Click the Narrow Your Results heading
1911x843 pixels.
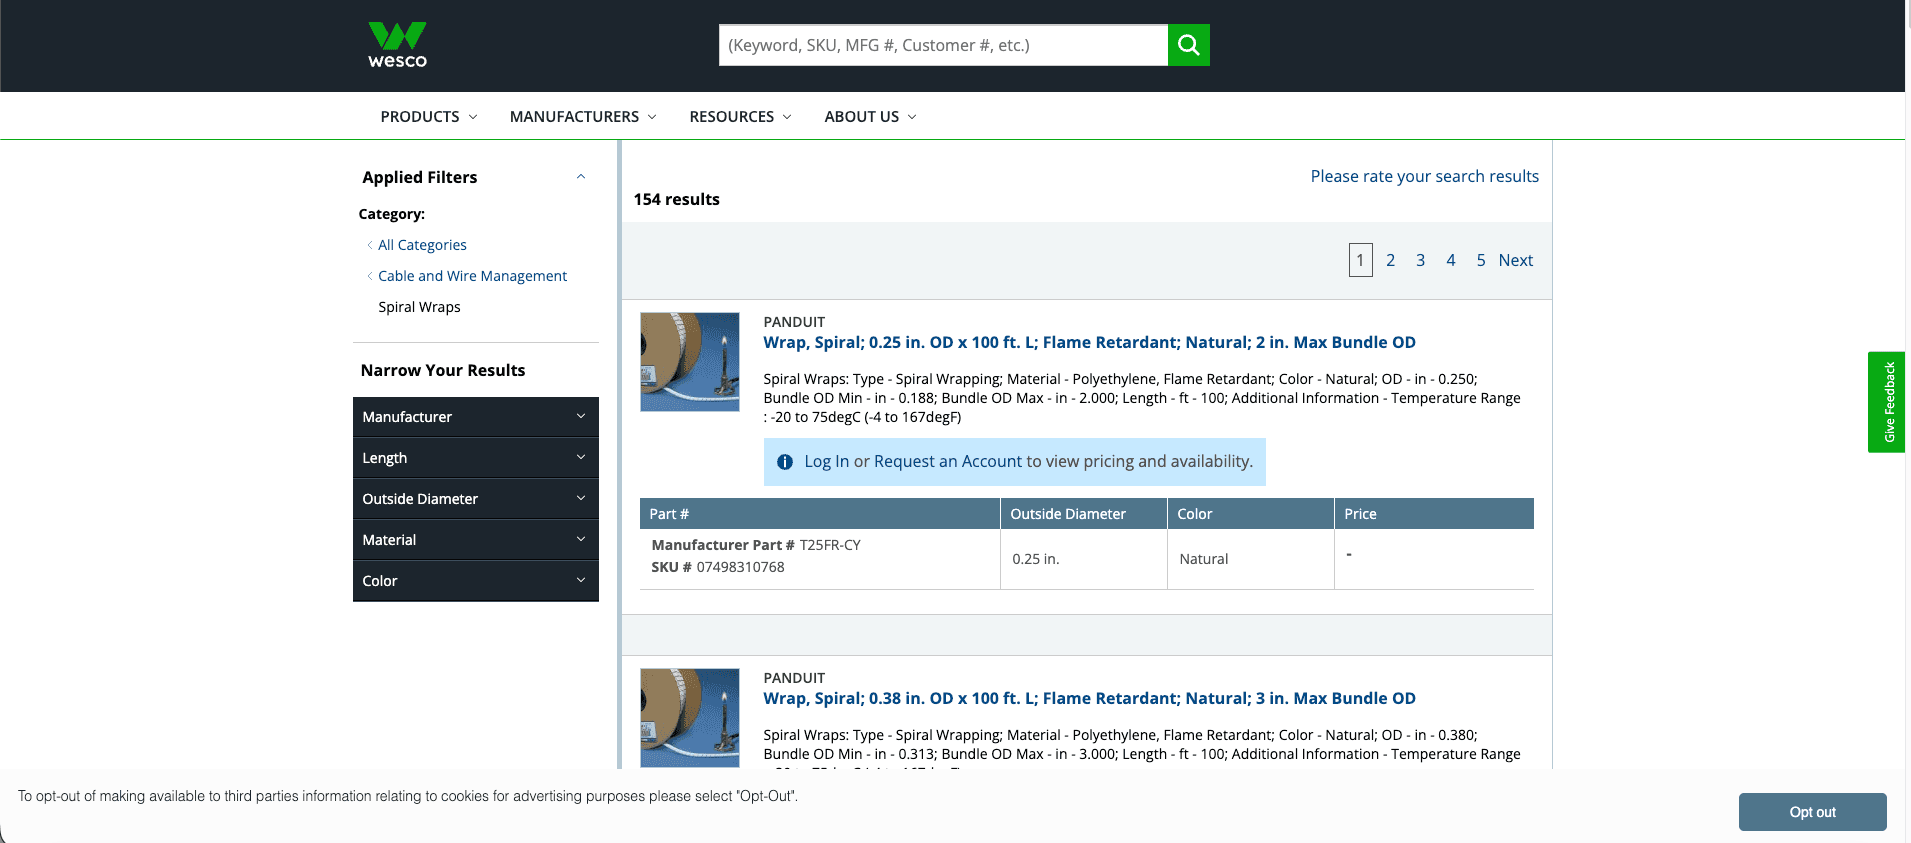coord(443,370)
